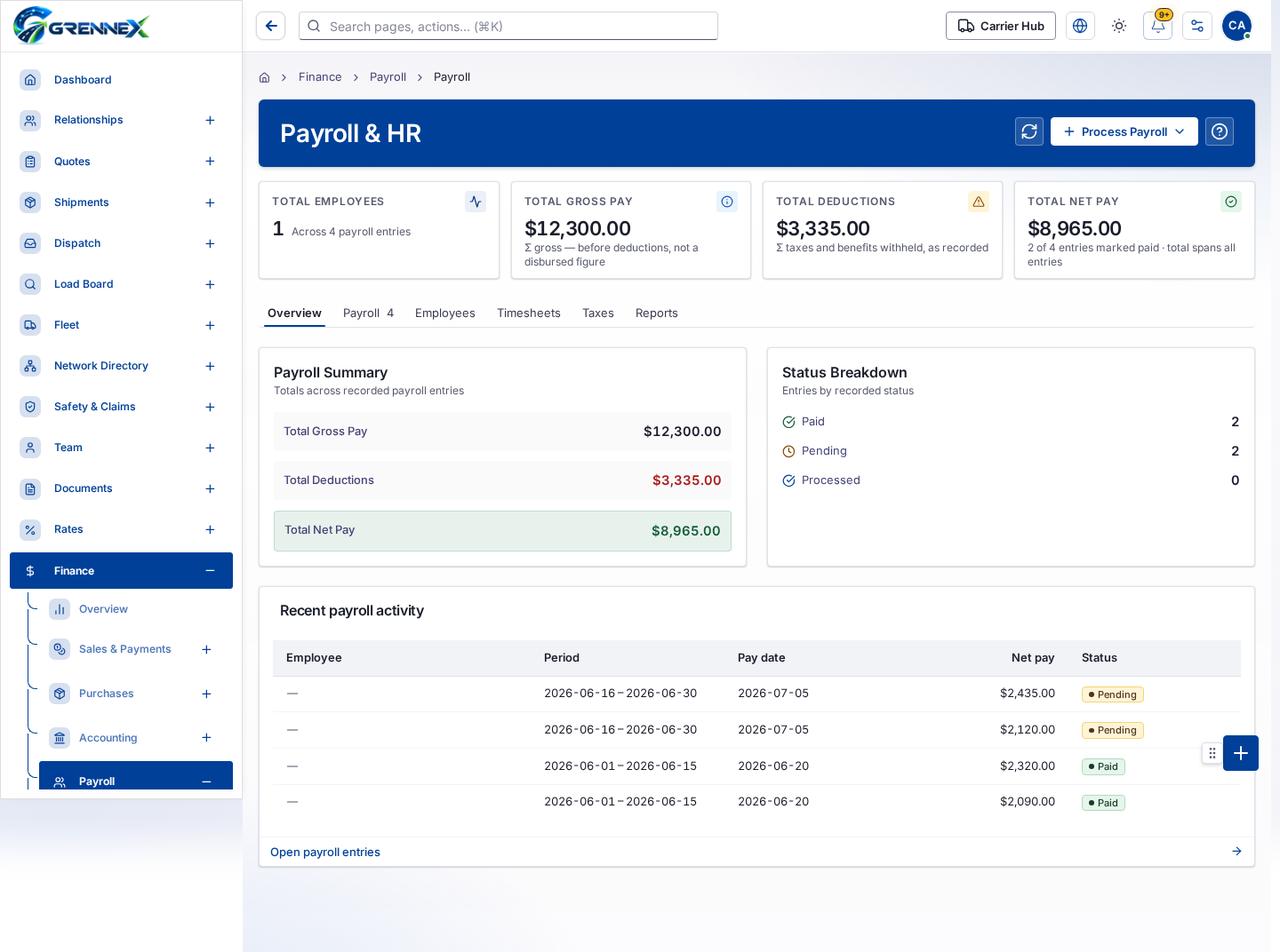Open the Carrier Hub button

1001,26
